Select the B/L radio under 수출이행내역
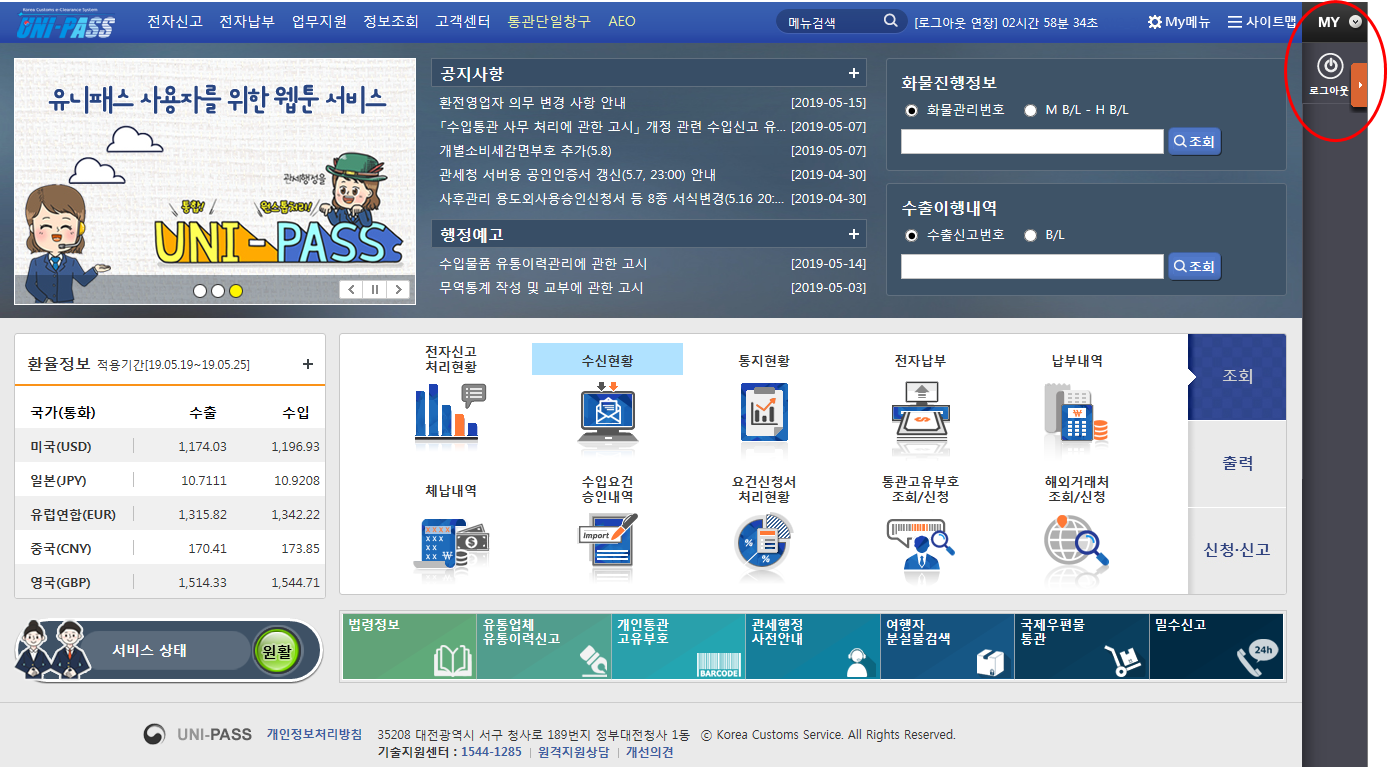Viewport: 1387px width, 767px height. (x=1030, y=235)
